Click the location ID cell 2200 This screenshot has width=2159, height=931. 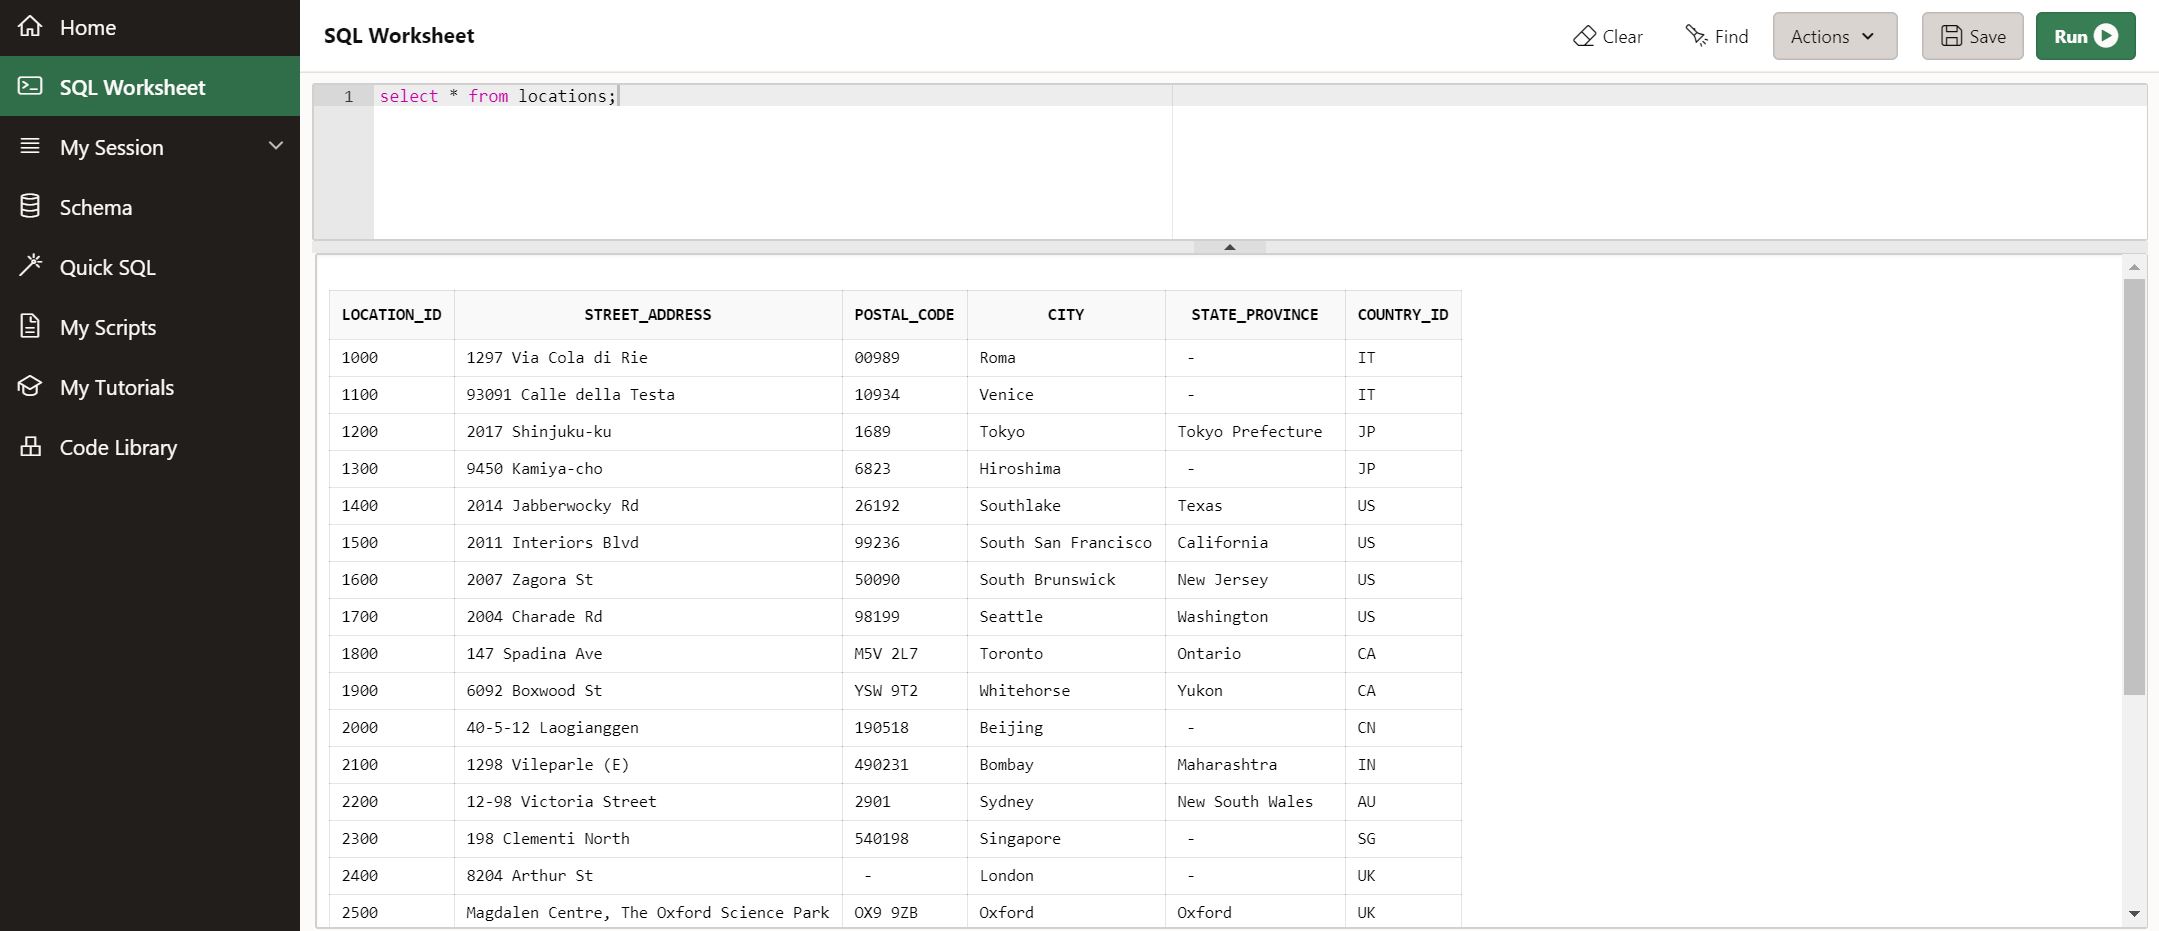point(391,802)
